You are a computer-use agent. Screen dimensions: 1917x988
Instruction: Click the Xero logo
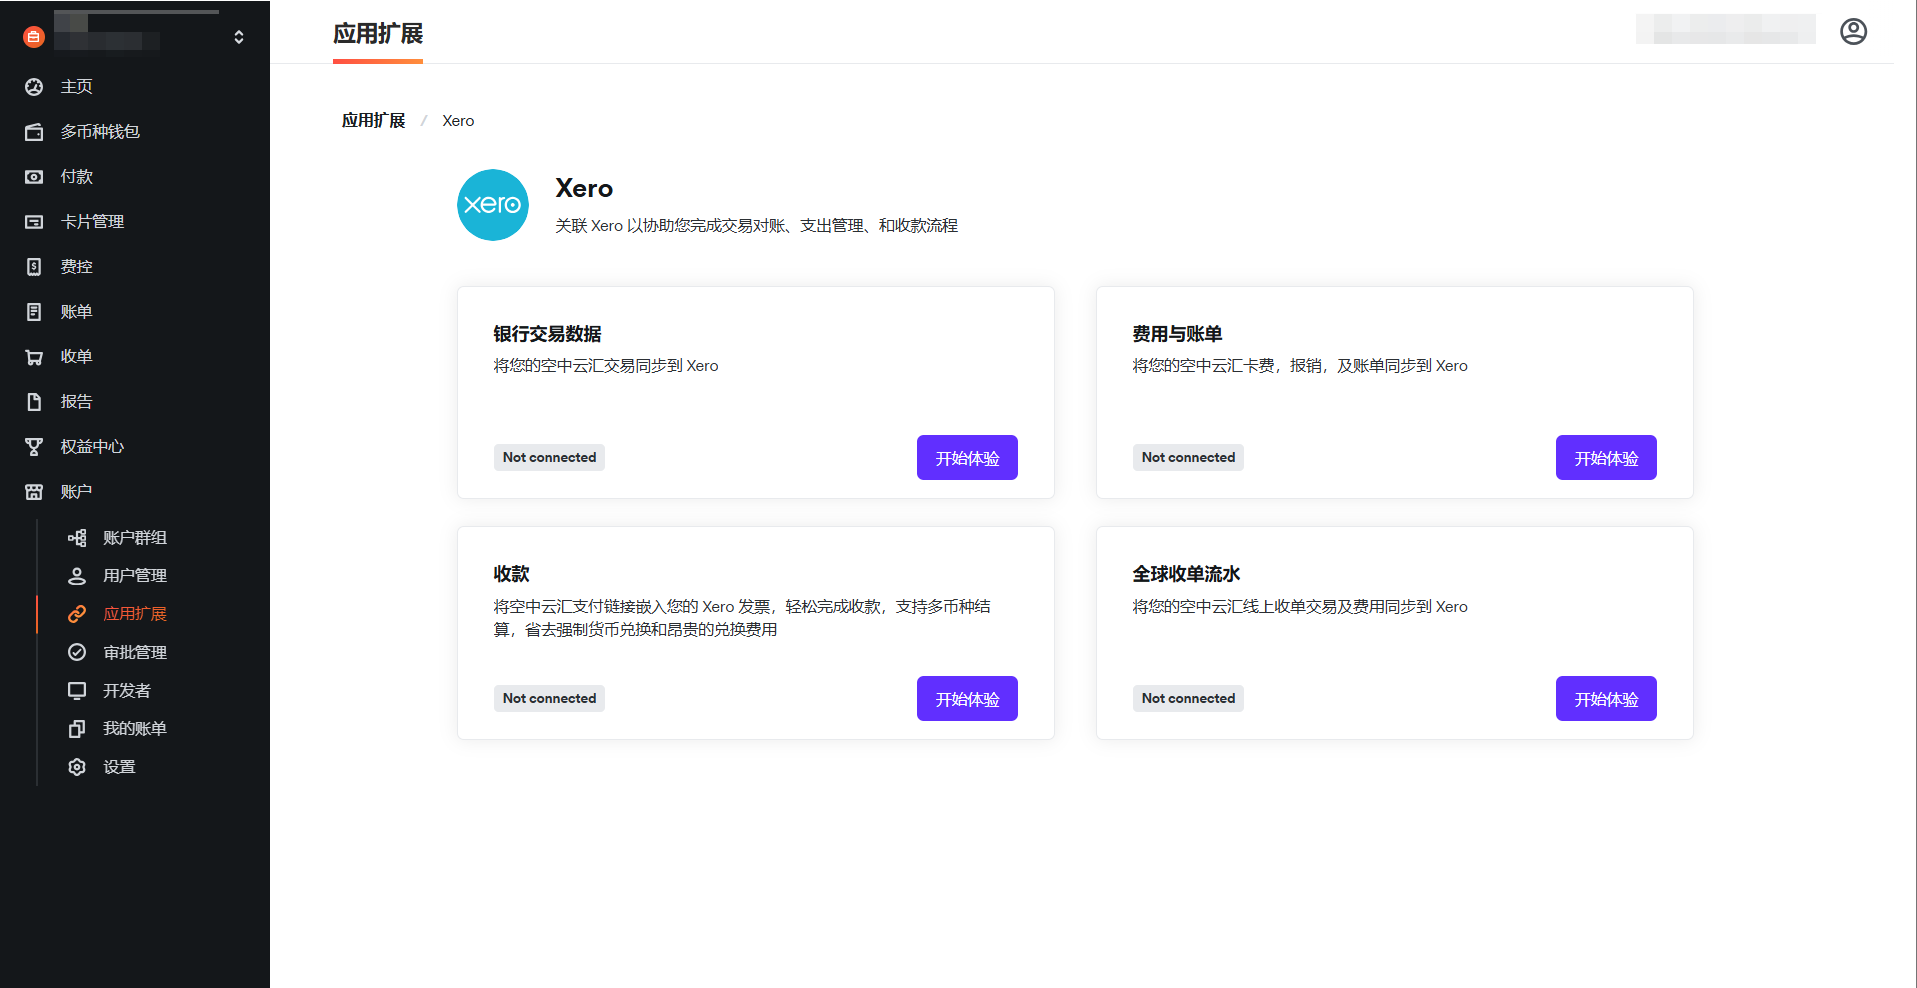pyautogui.click(x=493, y=205)
